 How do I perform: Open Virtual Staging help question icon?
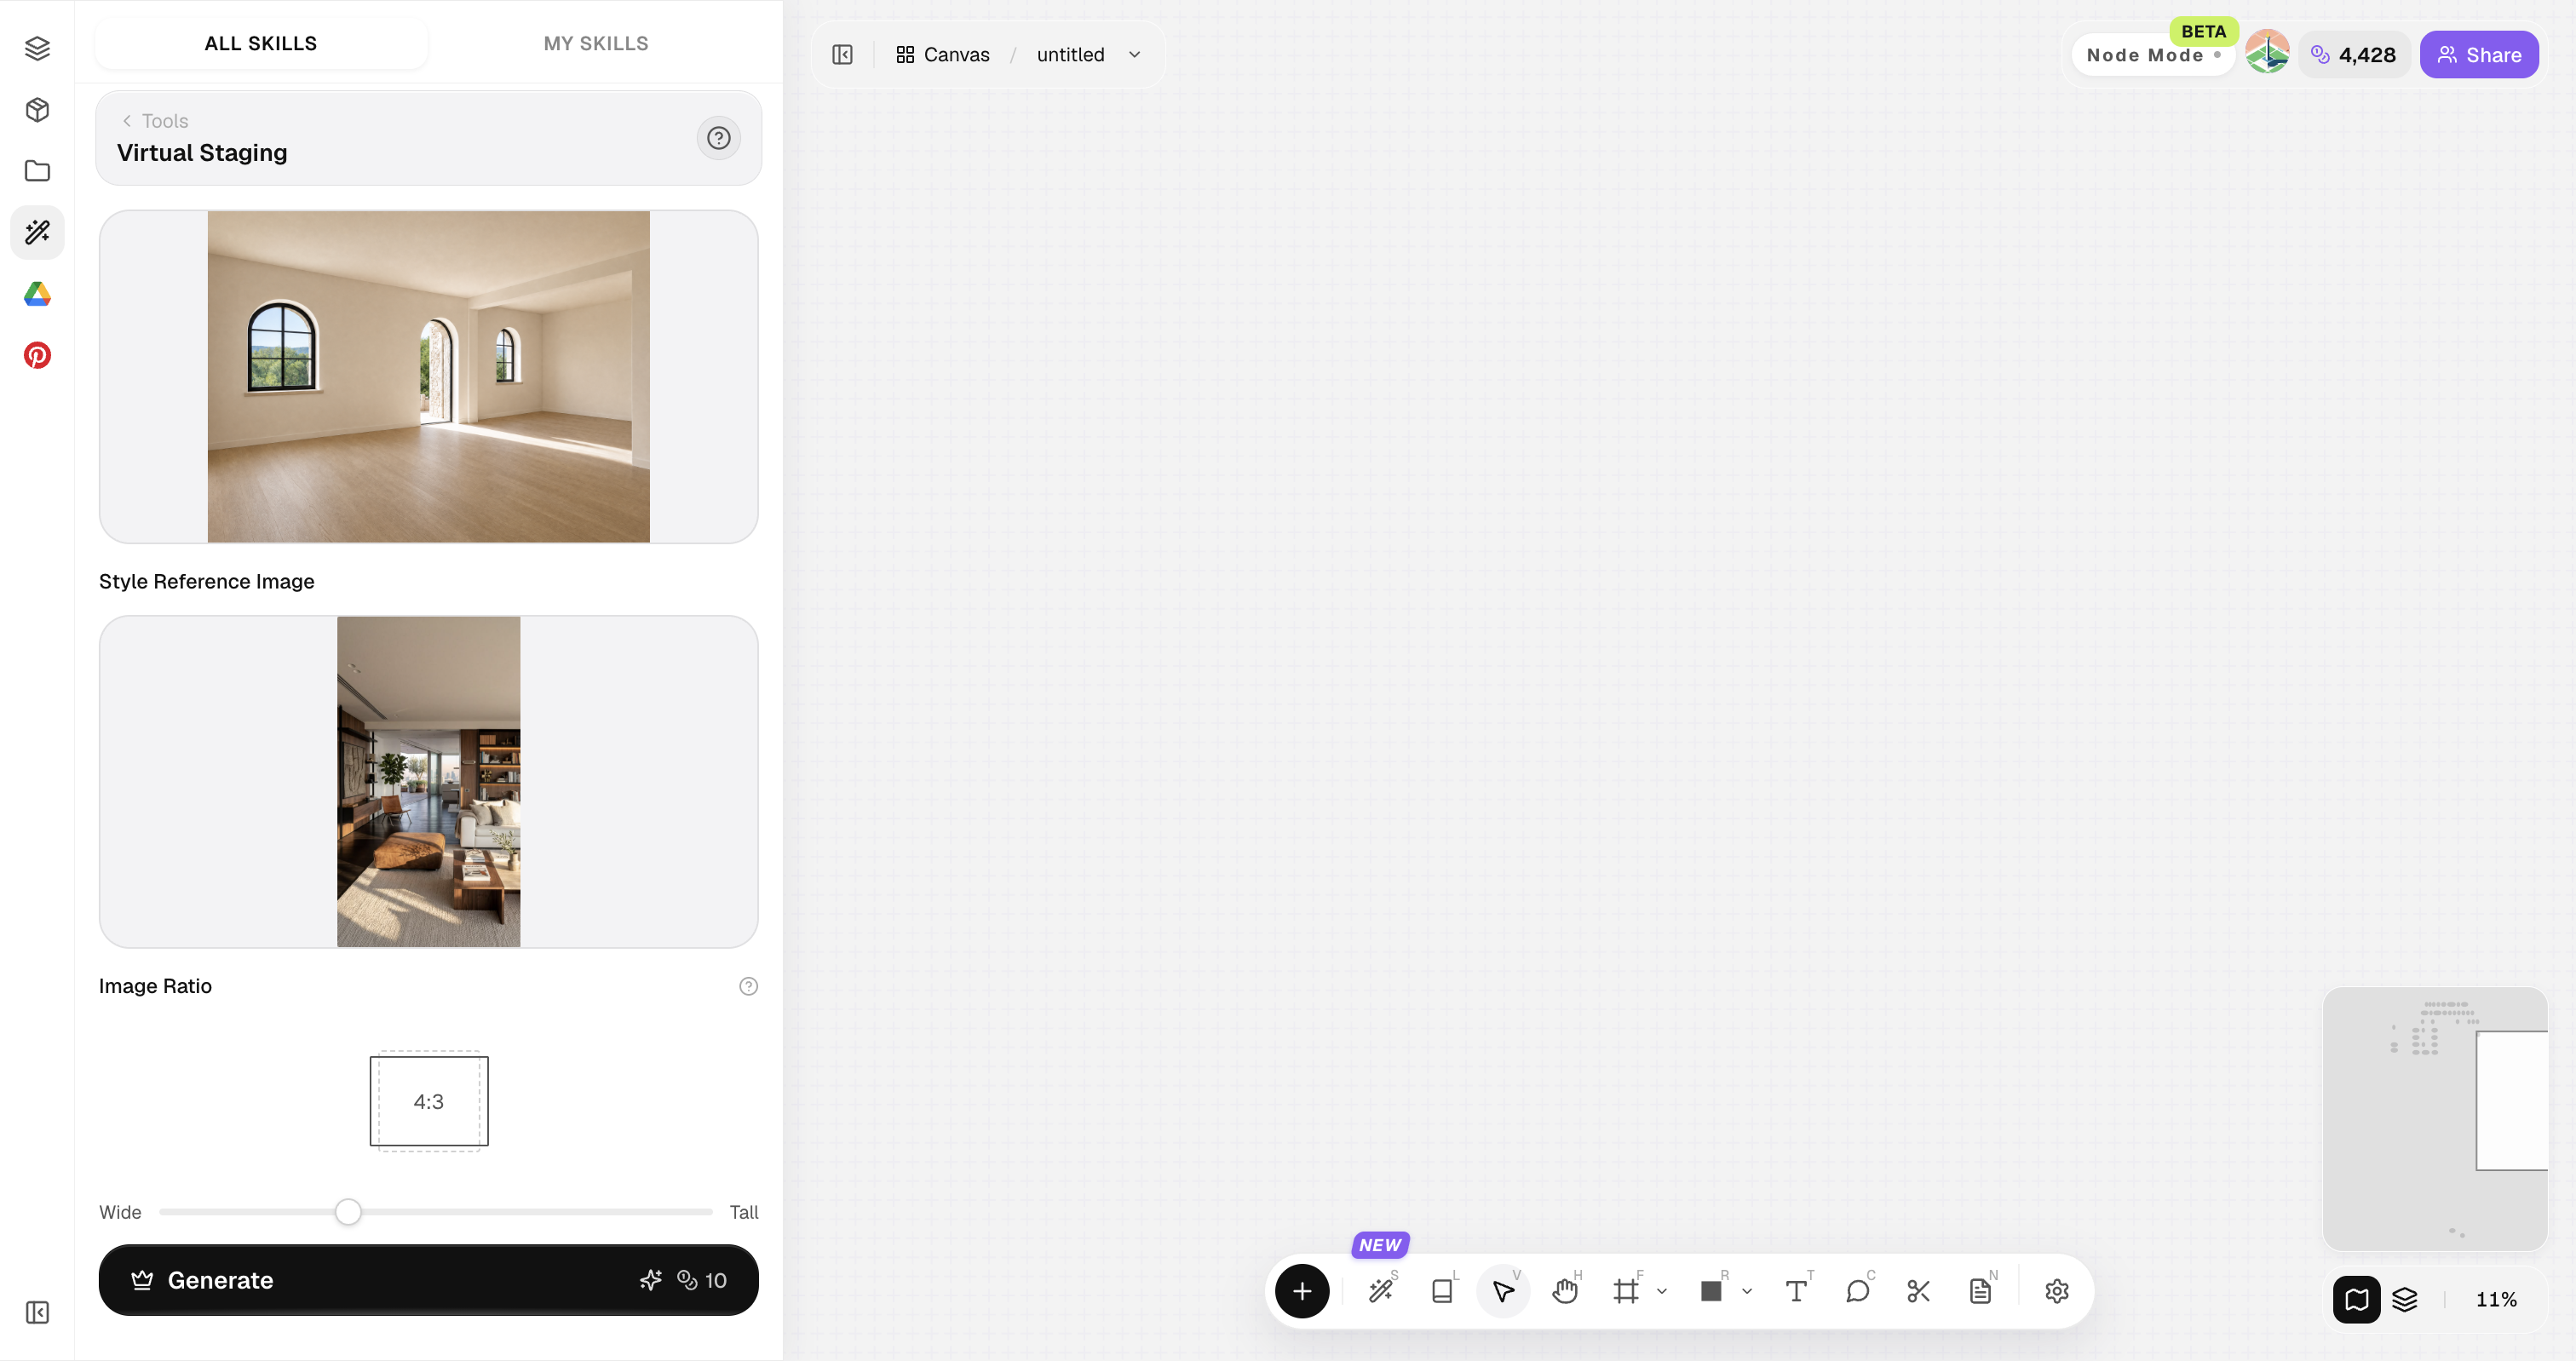[x=718, y=138]
